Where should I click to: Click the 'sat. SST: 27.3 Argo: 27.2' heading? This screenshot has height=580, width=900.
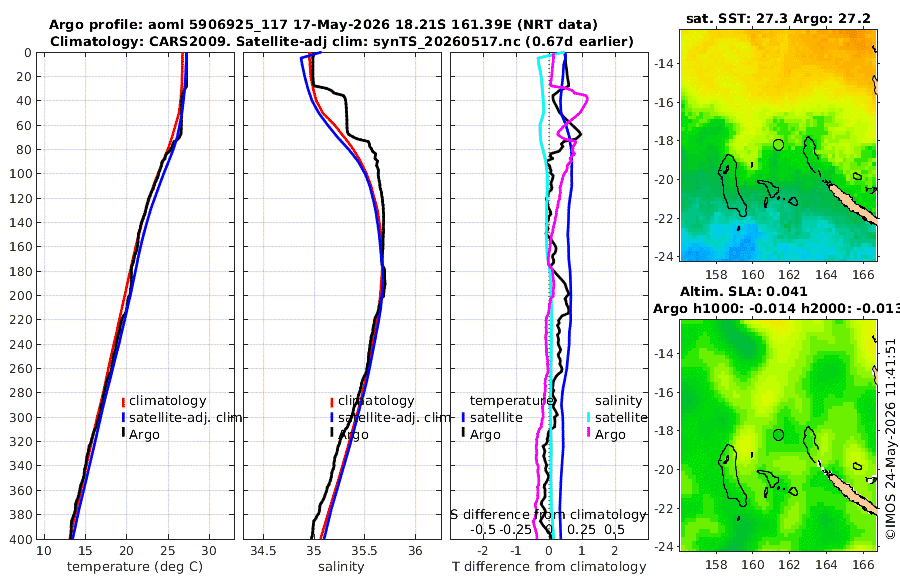778,18
